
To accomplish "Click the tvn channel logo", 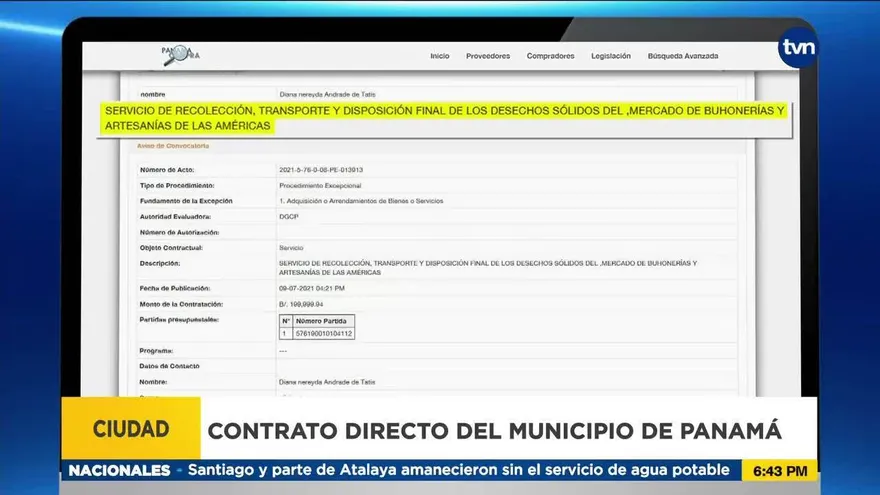I will click(798, 48).
